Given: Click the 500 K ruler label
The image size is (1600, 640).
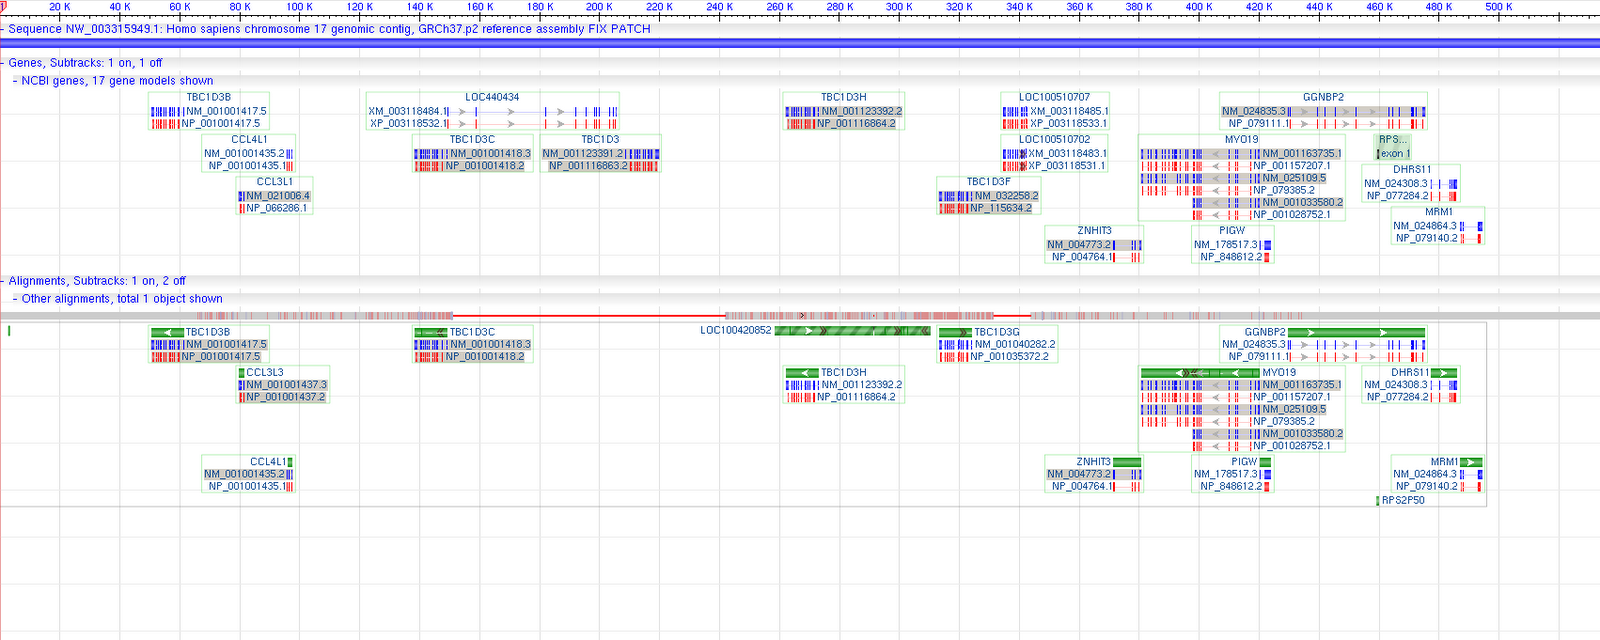Looking at the screenshot, I should pos(1499,7).
